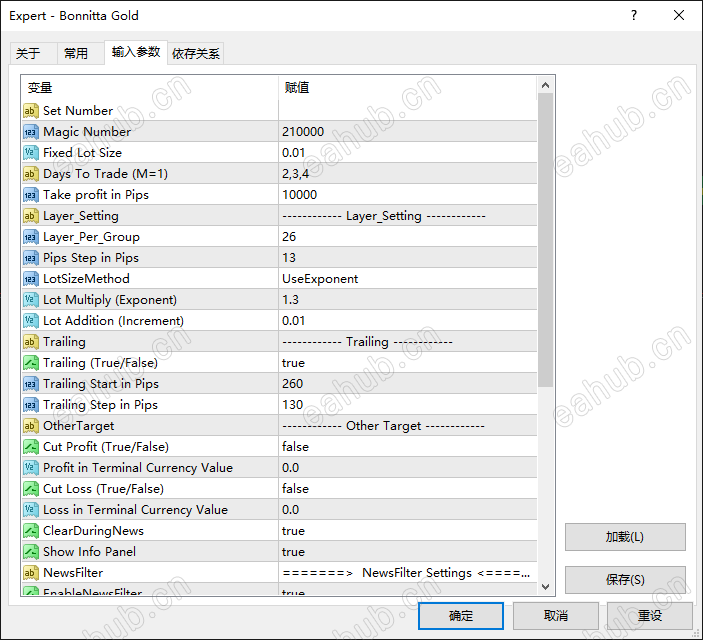Click the string icon beside Days To Trade
Screen dimensions: 703x640
pyautogui.click(x=30, y=174)
